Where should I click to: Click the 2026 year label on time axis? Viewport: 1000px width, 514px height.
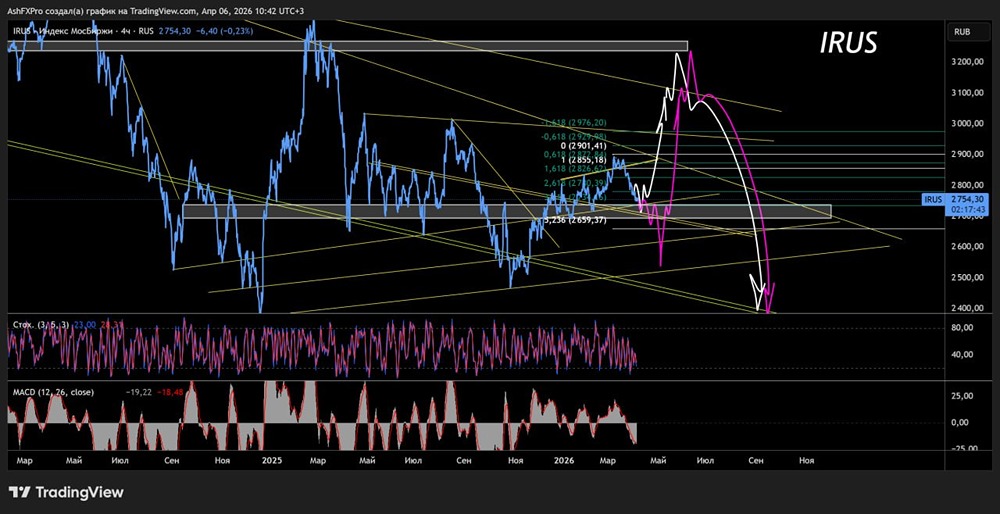[563, 460]
